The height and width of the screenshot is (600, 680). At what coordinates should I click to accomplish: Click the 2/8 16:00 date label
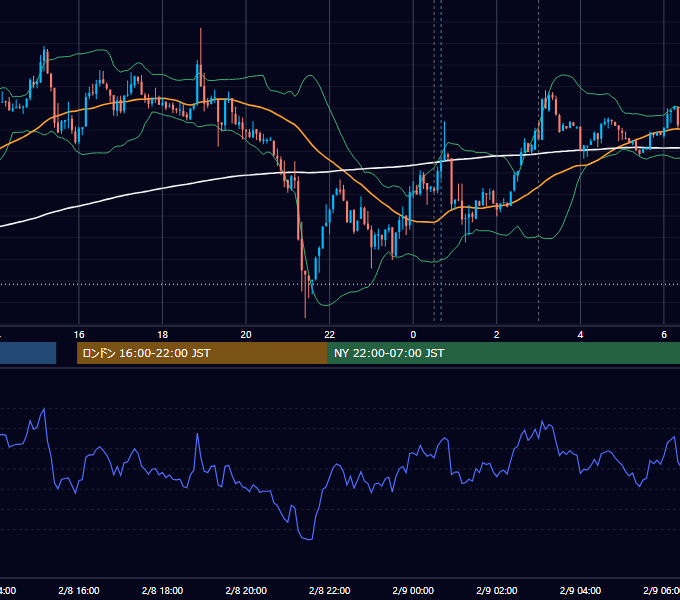point(79,590)
